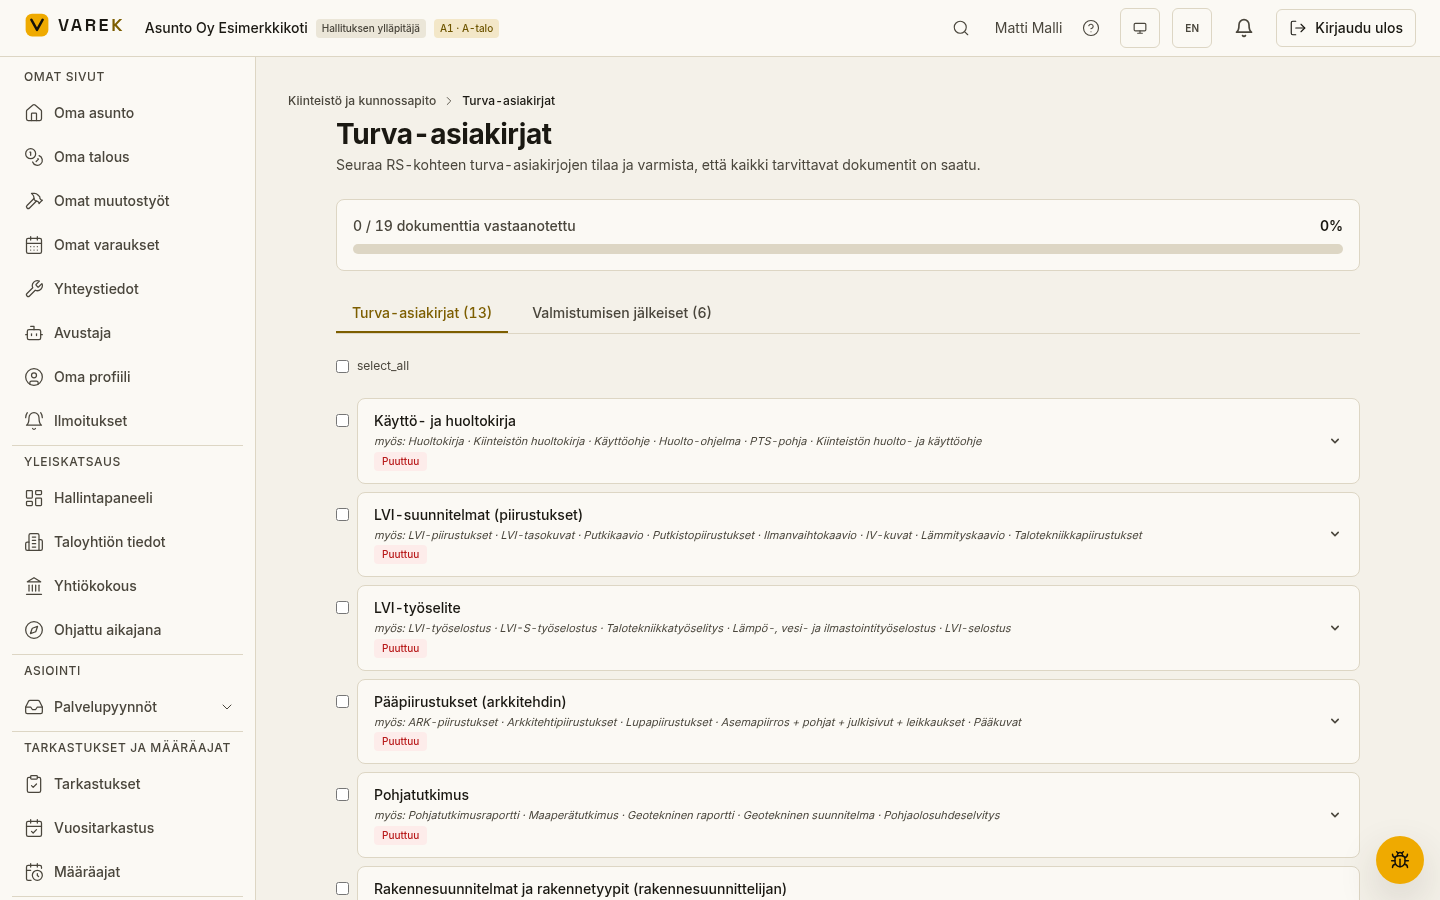Click the Omat varaukset calendar icon
1440x900 pixels.
click(34, 245)
